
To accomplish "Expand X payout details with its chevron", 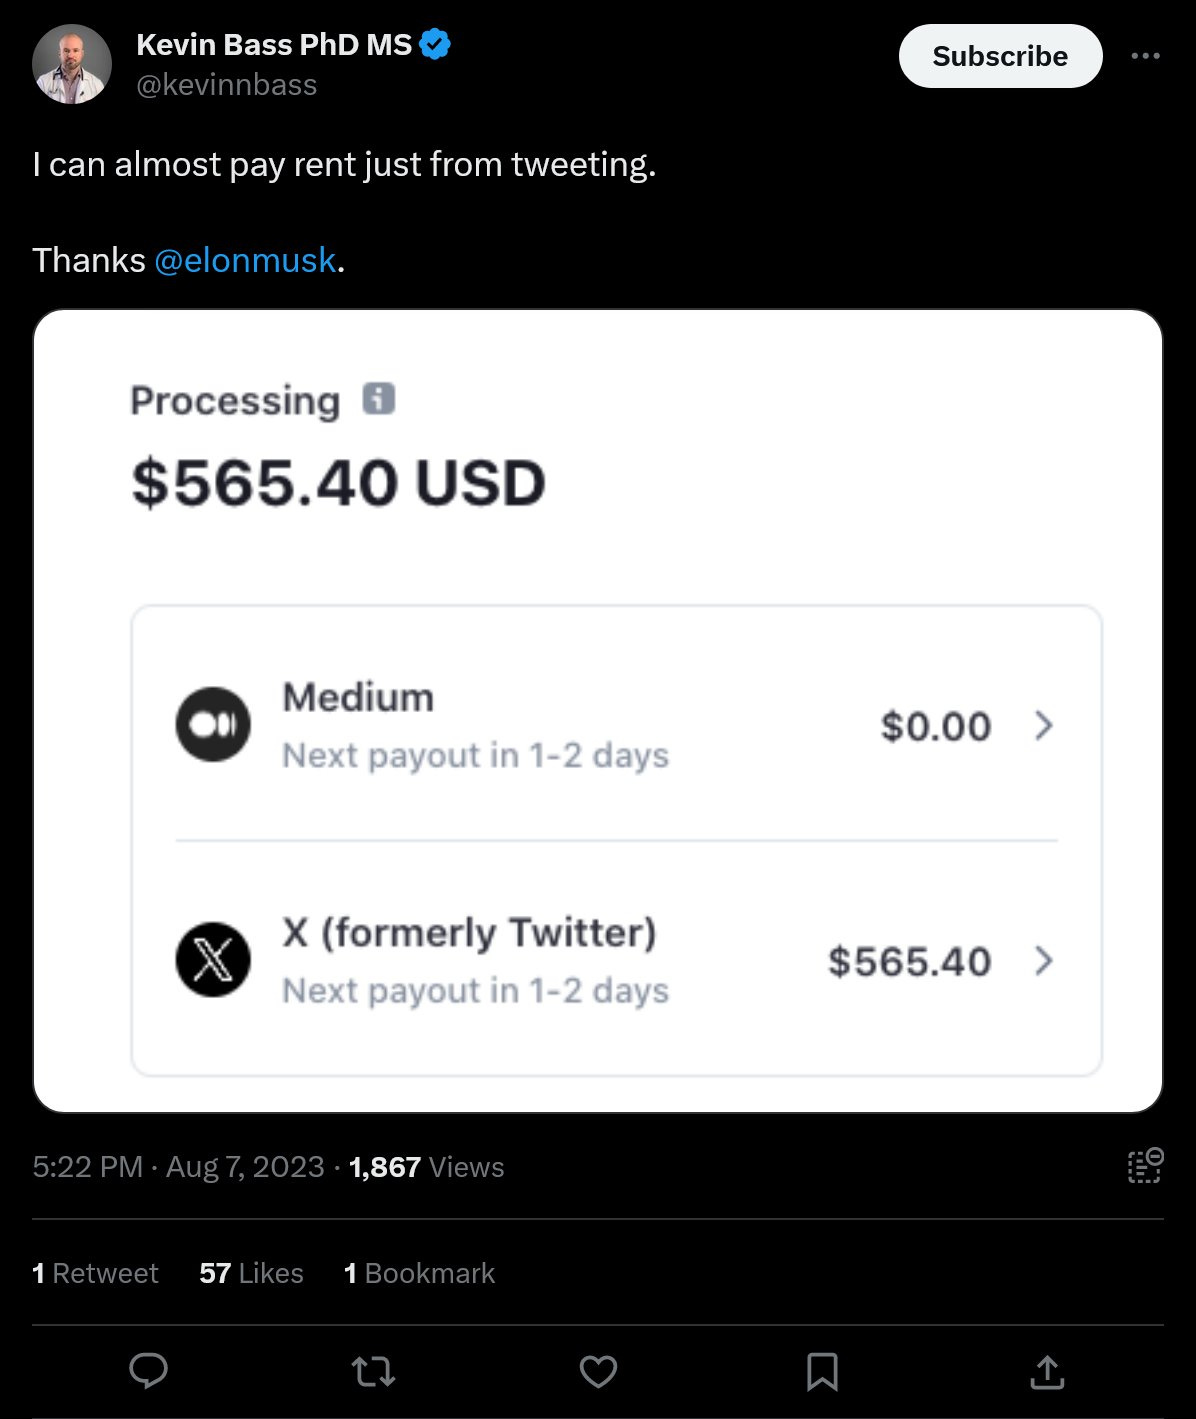I will [x=1044, y=961].
